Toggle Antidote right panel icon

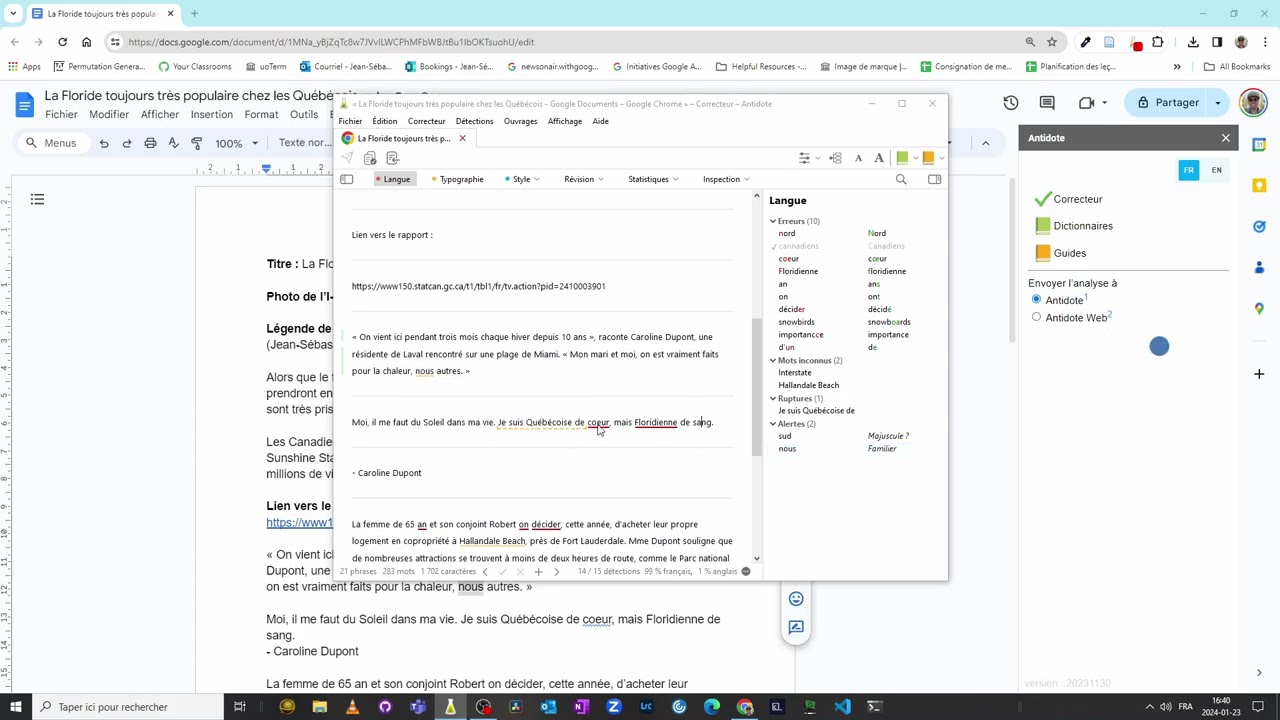934,180
